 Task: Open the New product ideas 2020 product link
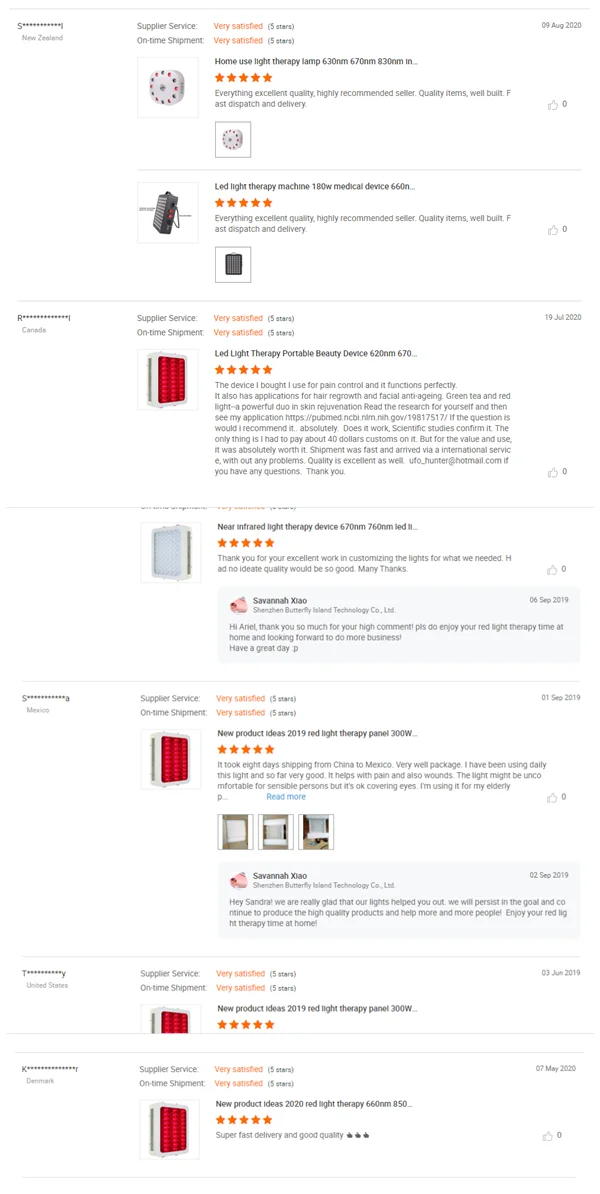[313, 1104]
